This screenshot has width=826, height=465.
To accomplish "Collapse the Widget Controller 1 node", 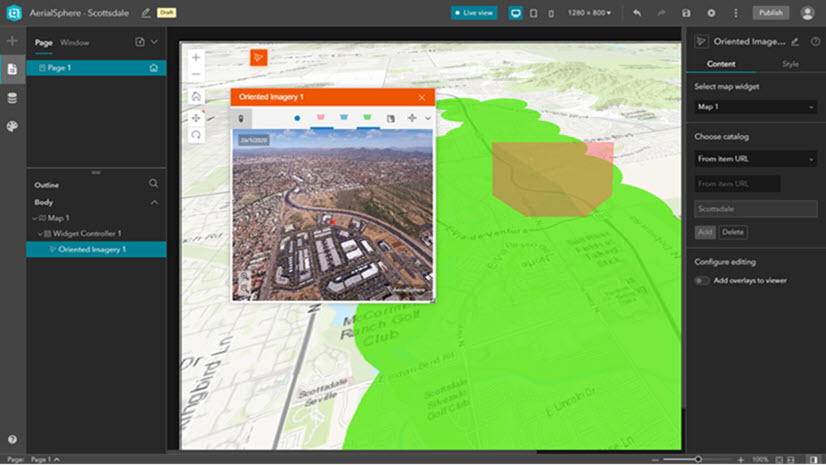I will click(40, 233).
